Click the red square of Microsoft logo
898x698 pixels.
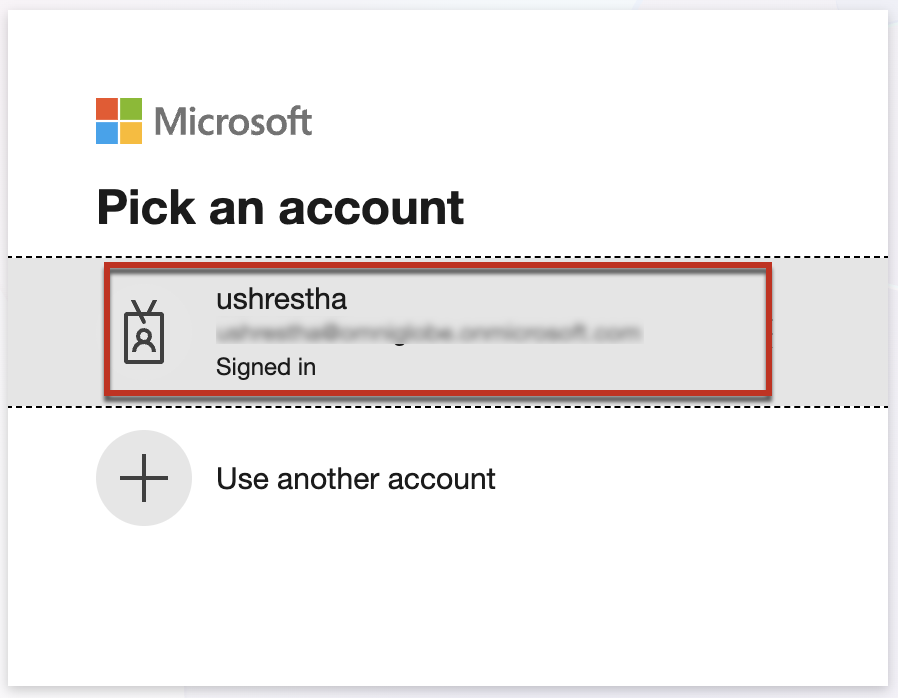(x=108, y=109)
